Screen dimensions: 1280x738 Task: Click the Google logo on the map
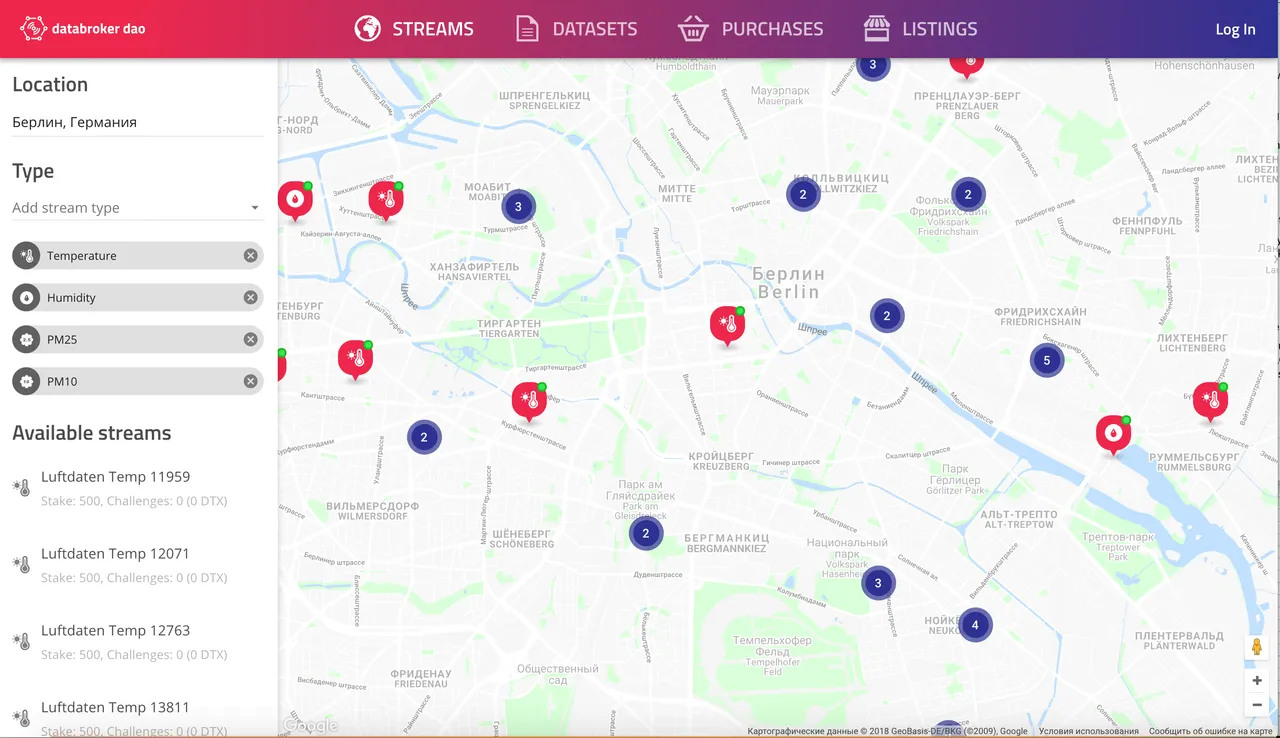coord(311,726)
